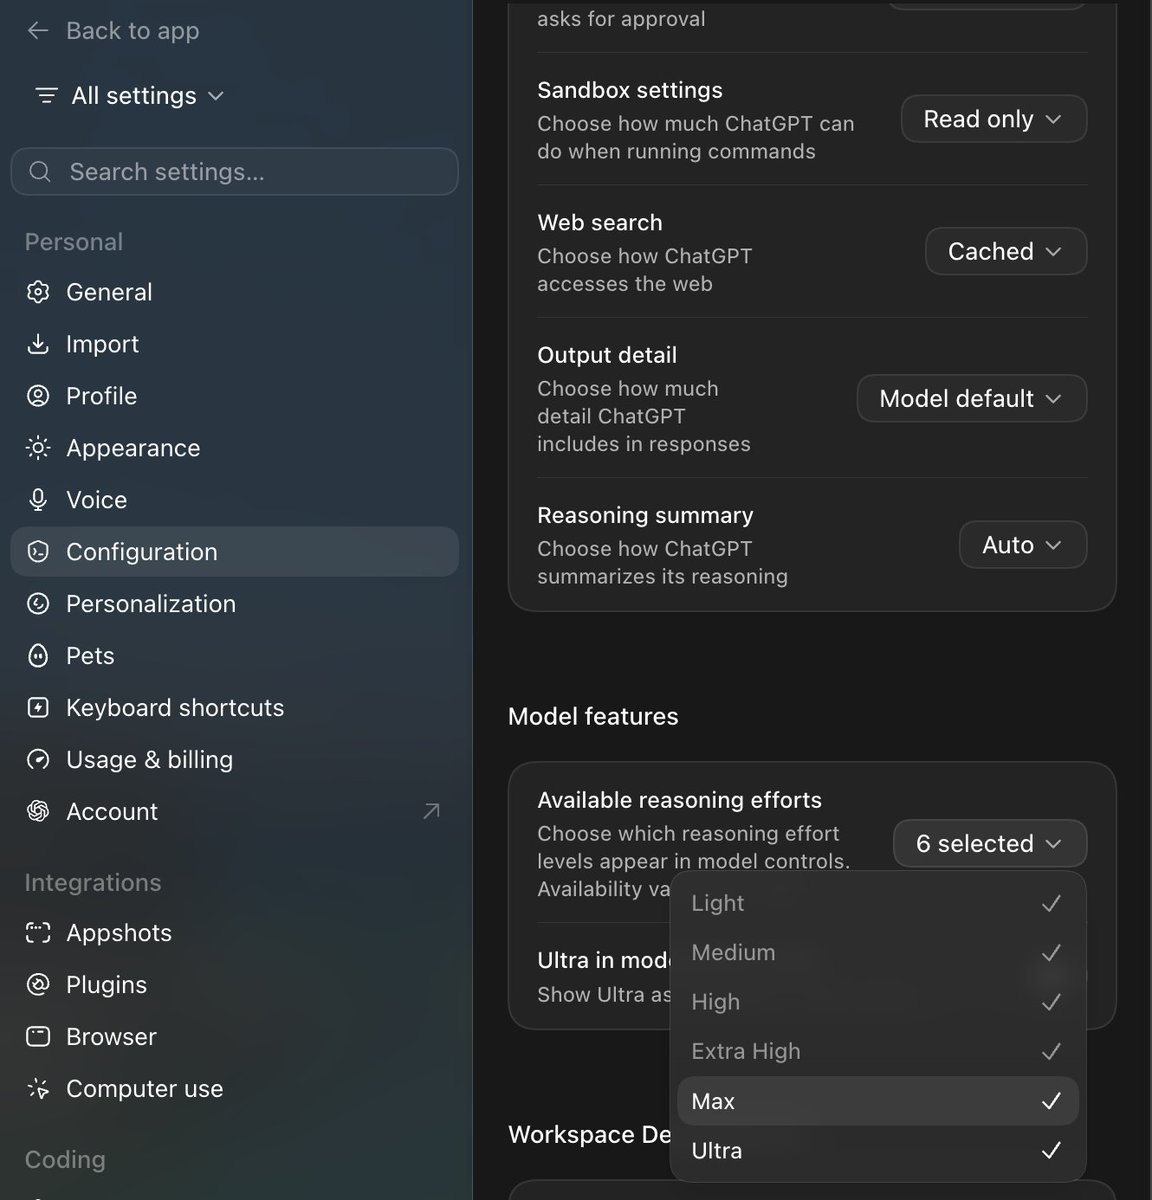Click the Voice microphone icon

pyautogui.click(x=38, y=500)
